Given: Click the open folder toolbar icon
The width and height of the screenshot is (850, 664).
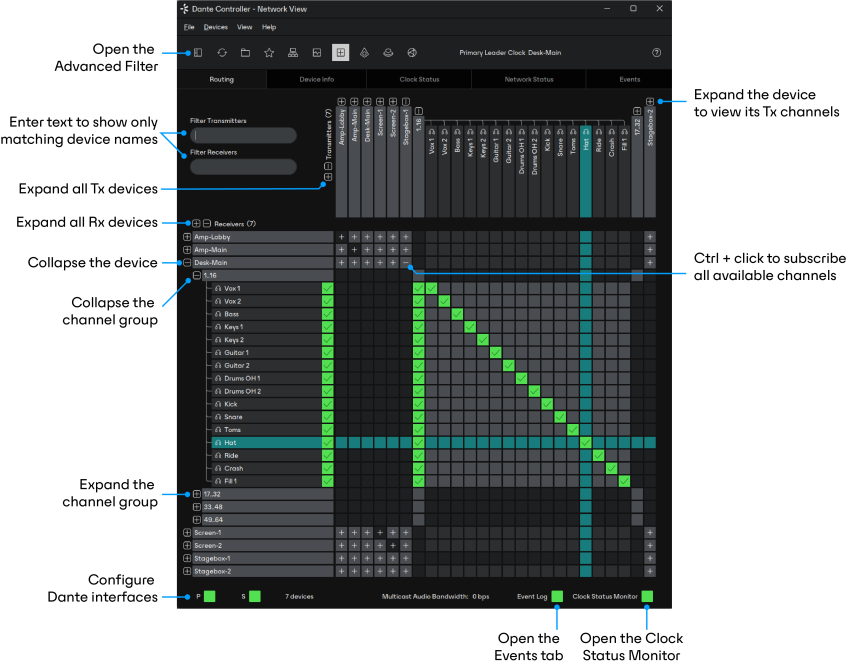Looking at the screenshot, I should [246, 53].
